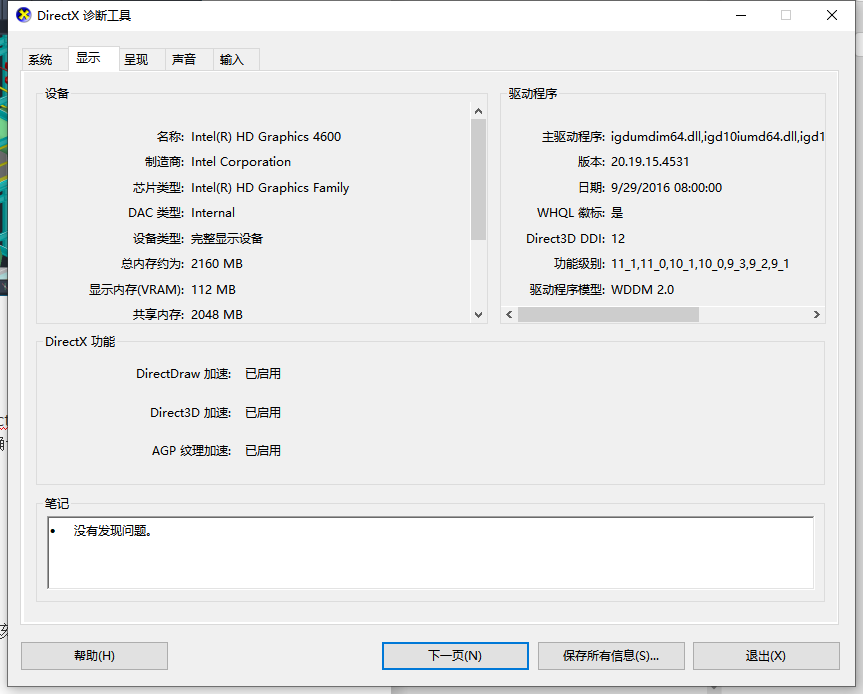The height and width of the screenshot is (694, 863).
Task: Click 保存所有信息(S)... button
Action: tap(611, 655)
